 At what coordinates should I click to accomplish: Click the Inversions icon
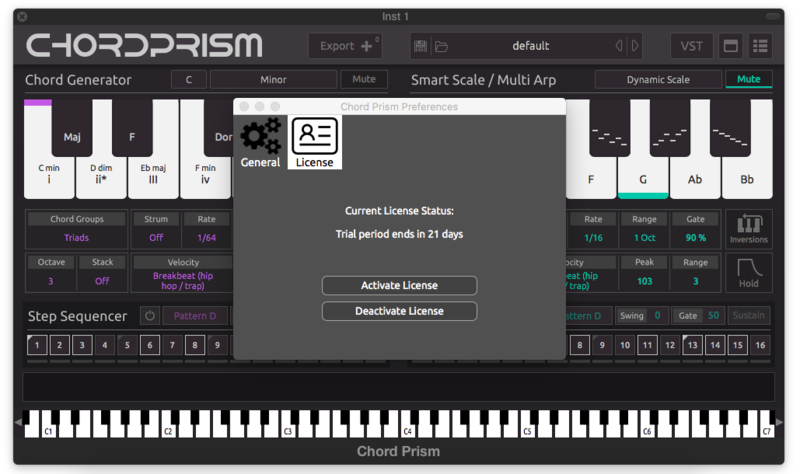click(748, 229)
